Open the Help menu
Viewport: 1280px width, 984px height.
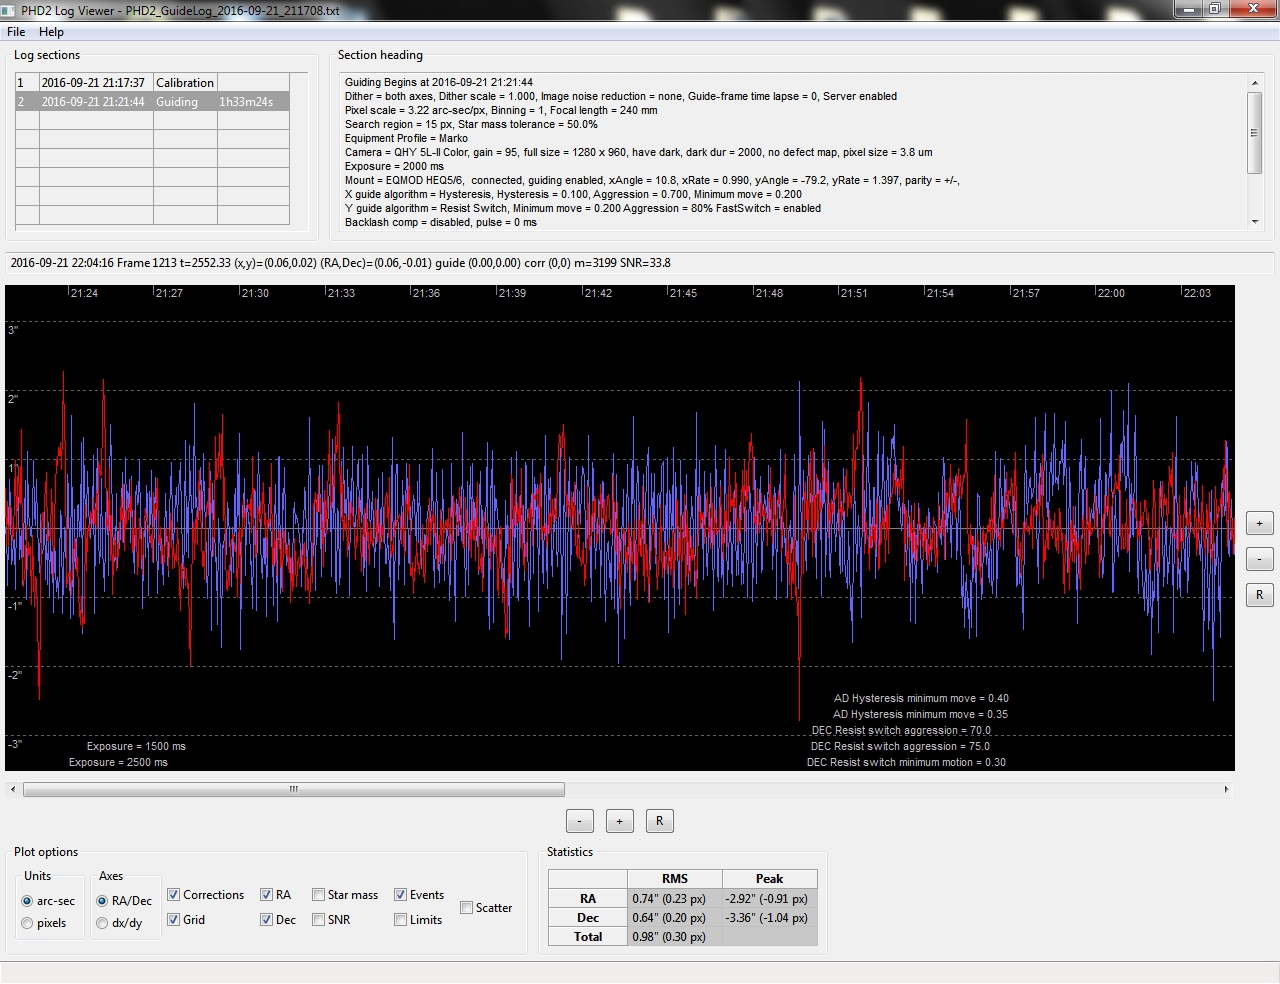click(x=51, y=32)
